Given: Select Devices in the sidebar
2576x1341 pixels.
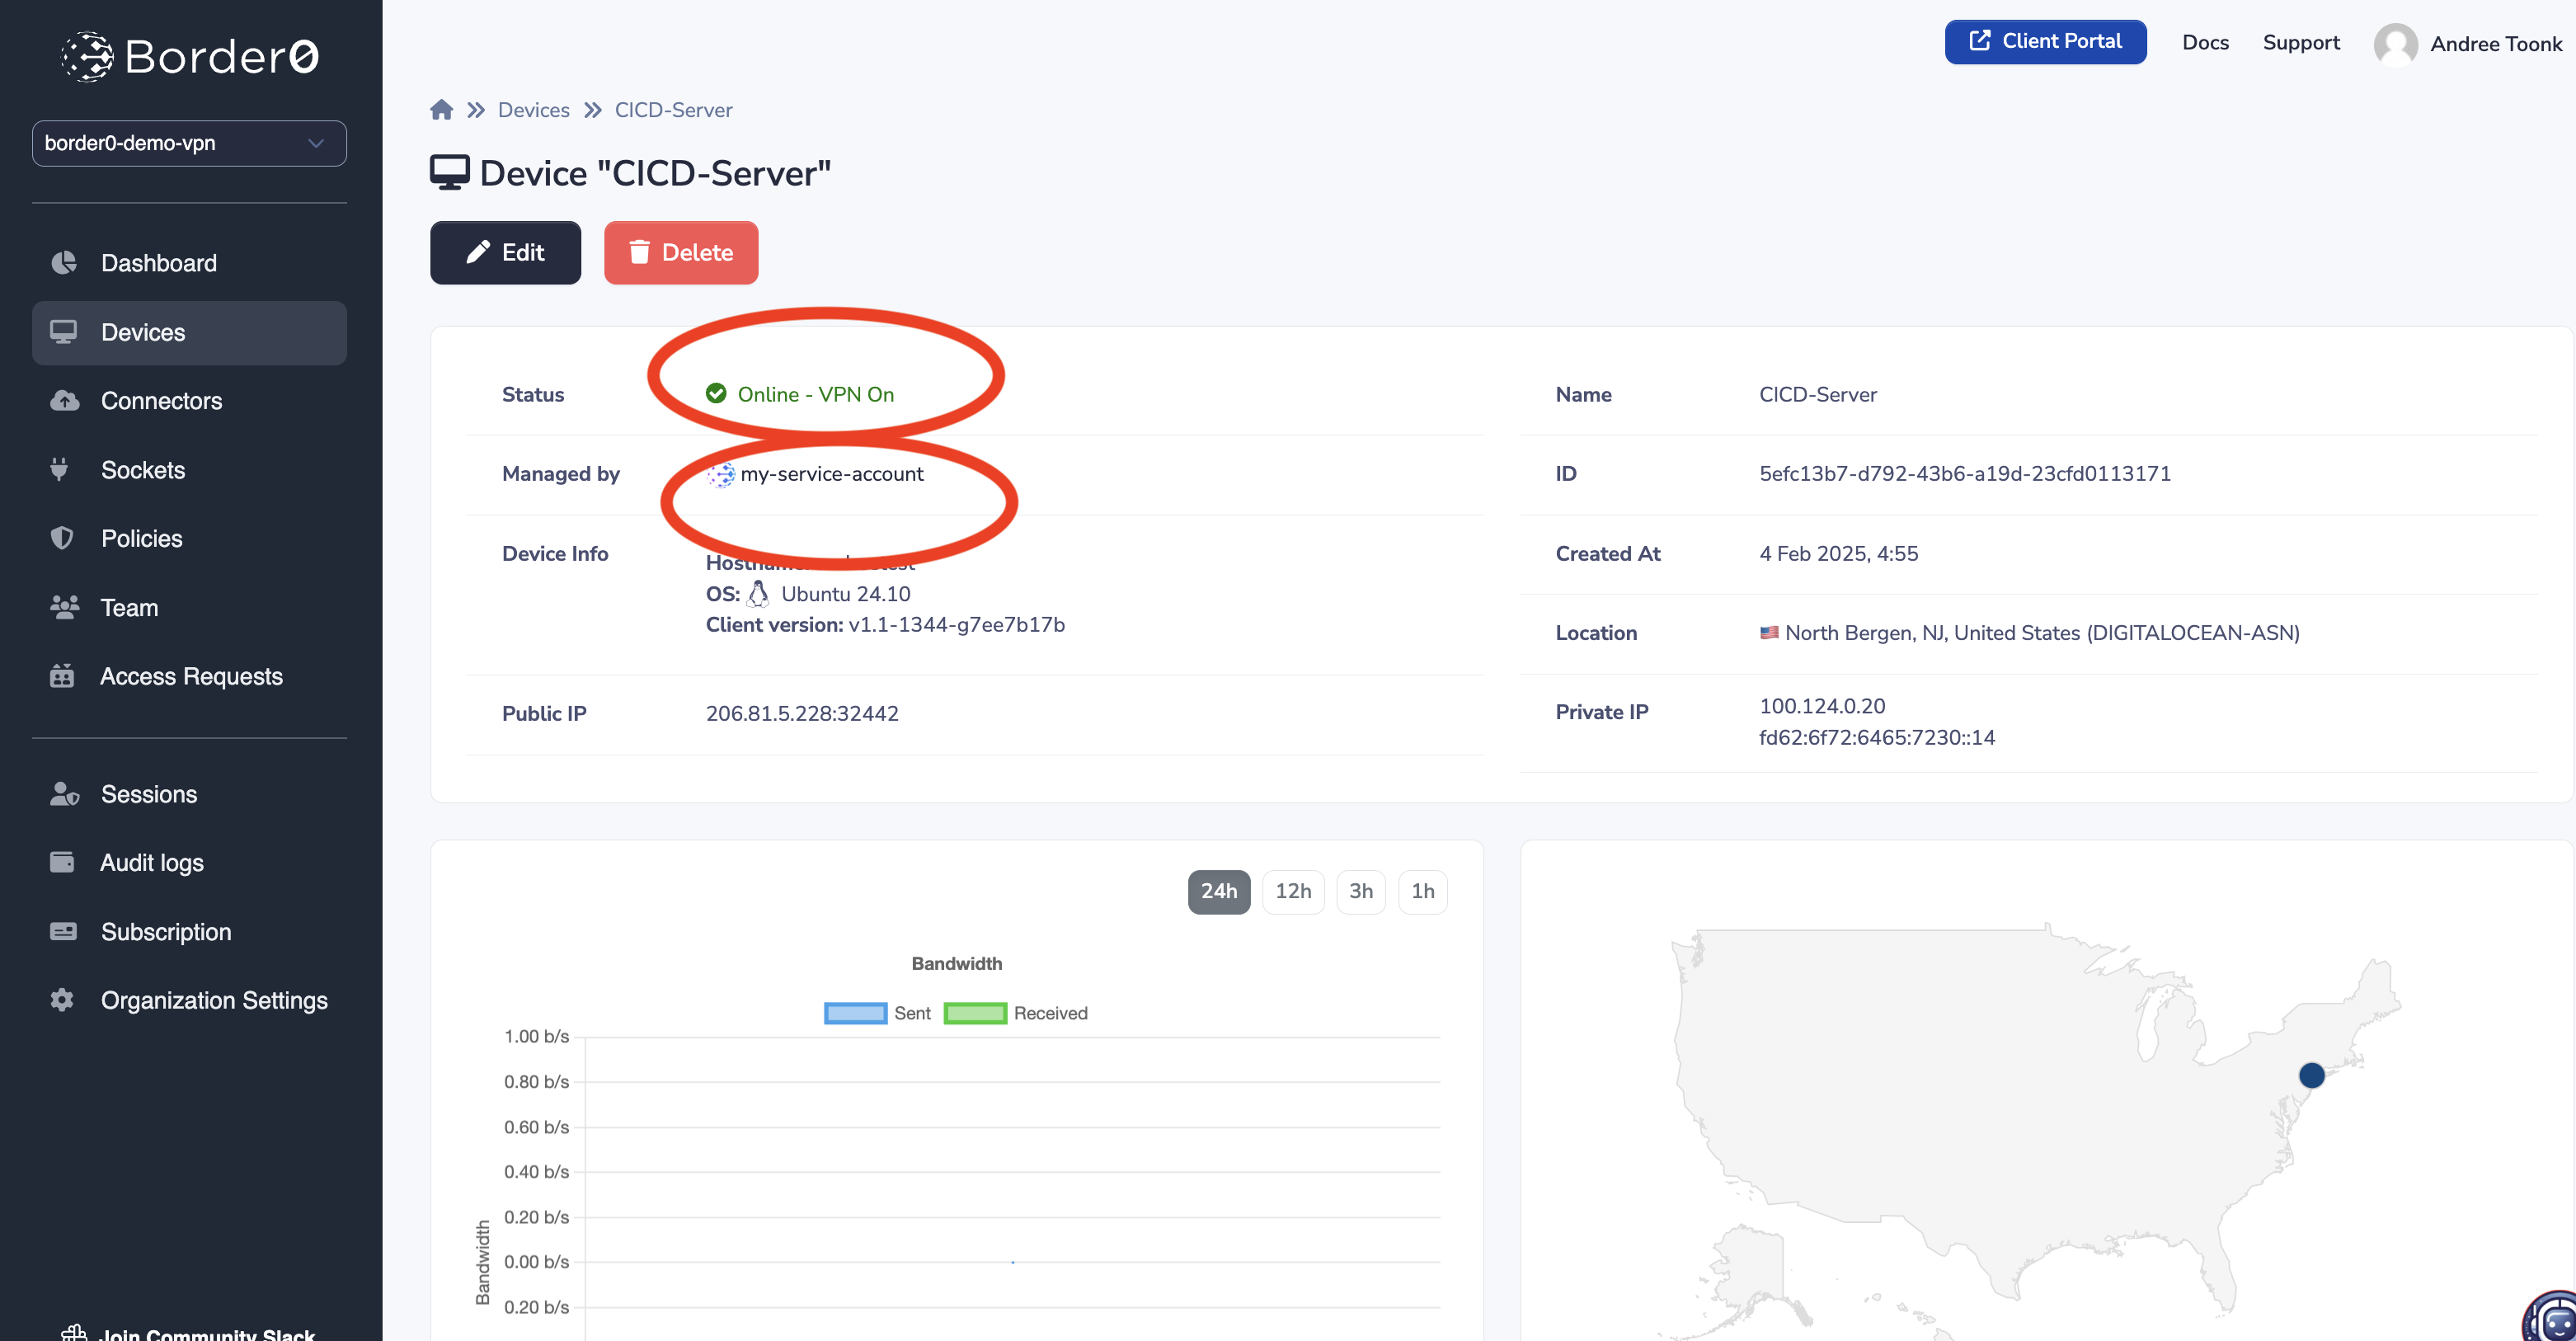Looking at the screenshot, I should coord(189,332).
